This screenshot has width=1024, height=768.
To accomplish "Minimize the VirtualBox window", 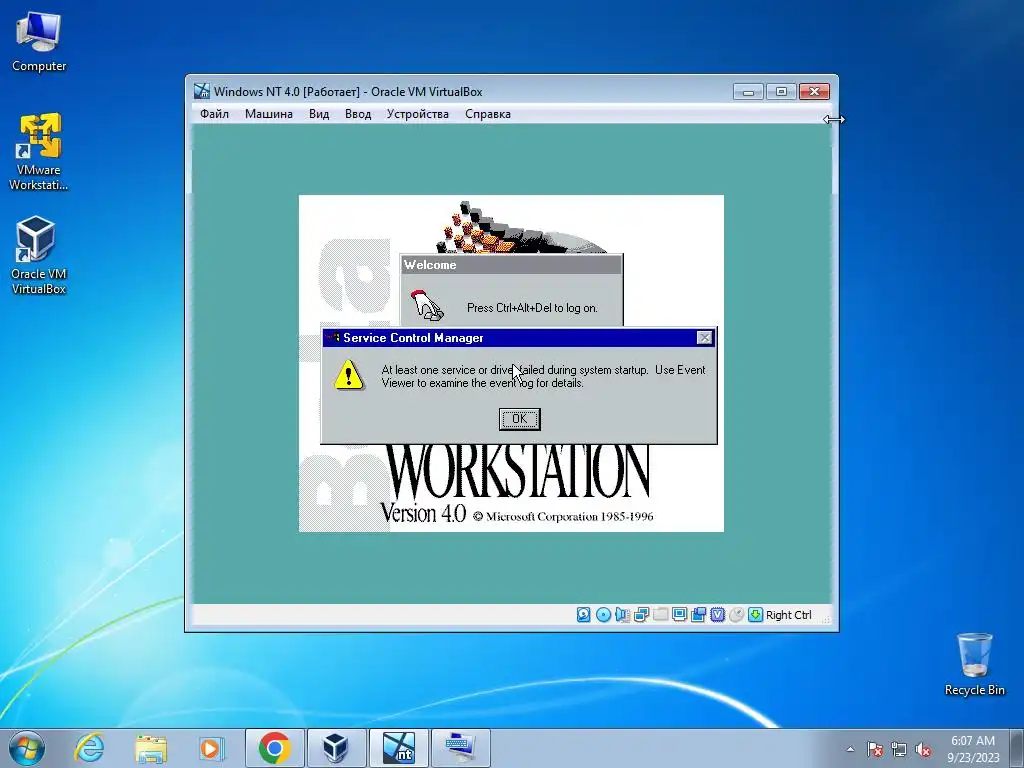I will [748, 91].
